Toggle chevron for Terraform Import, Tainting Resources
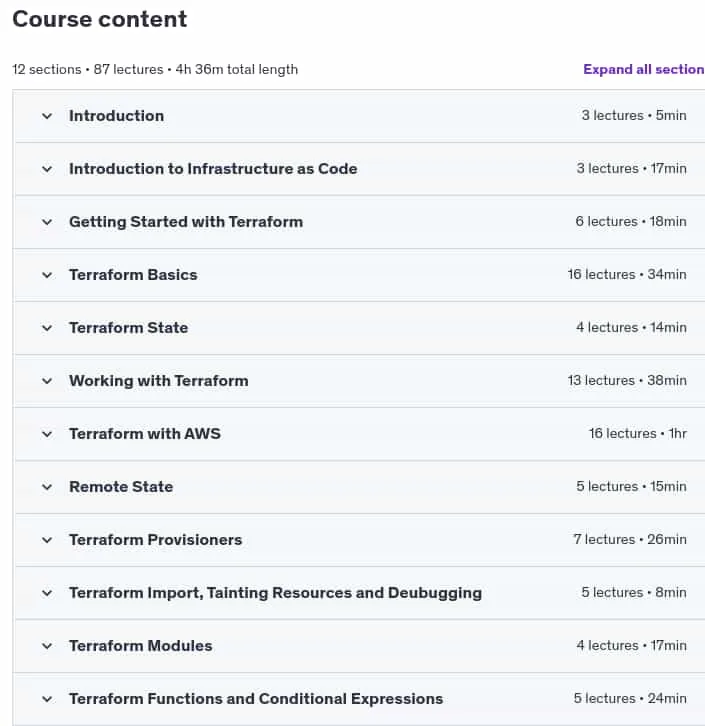This screenshot has width=705, height=726. (x=47, y=593)
